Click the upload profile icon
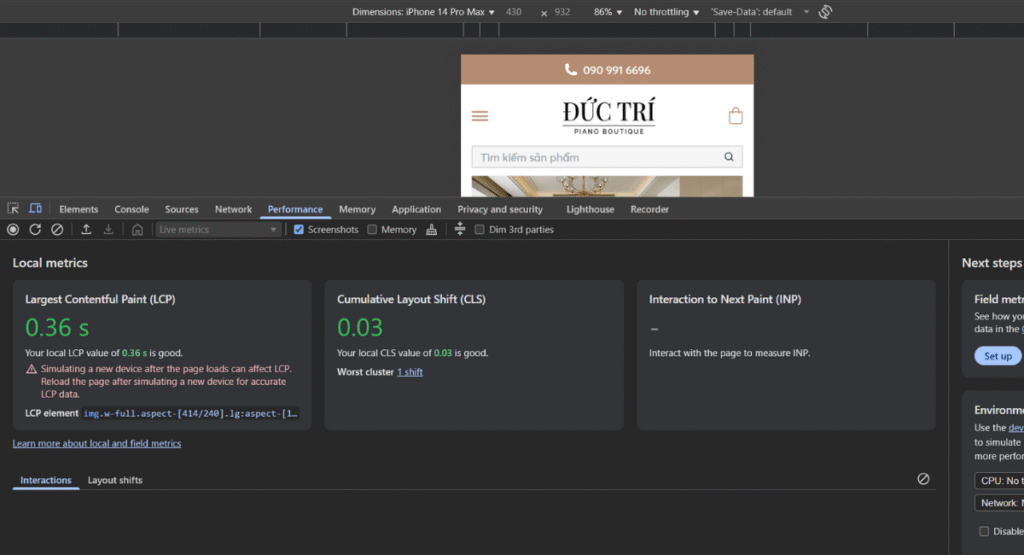Screen dimensions: 1024x555 [86, 230]
